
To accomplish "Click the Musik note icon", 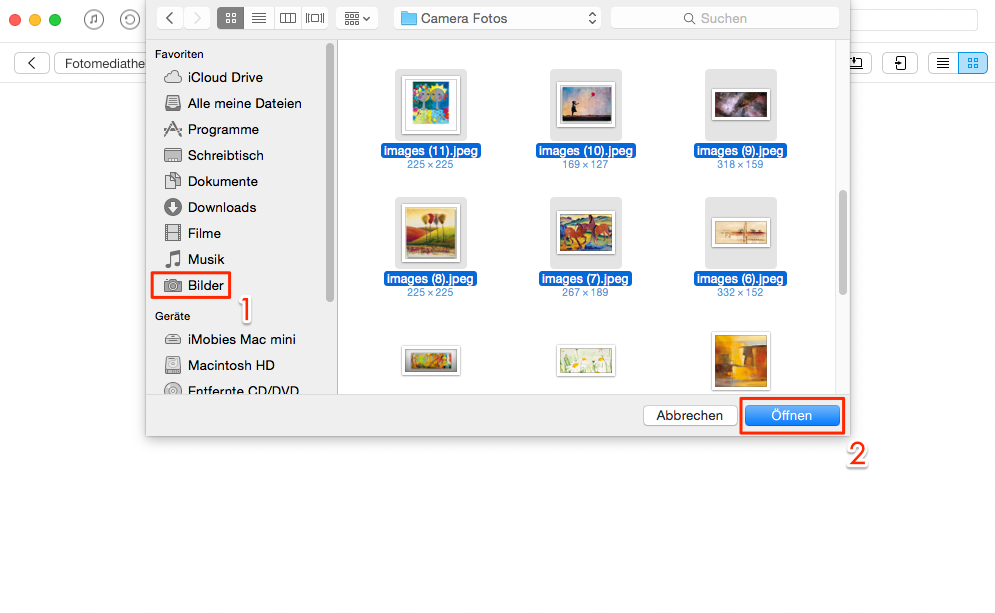I will tap(173, 260).
